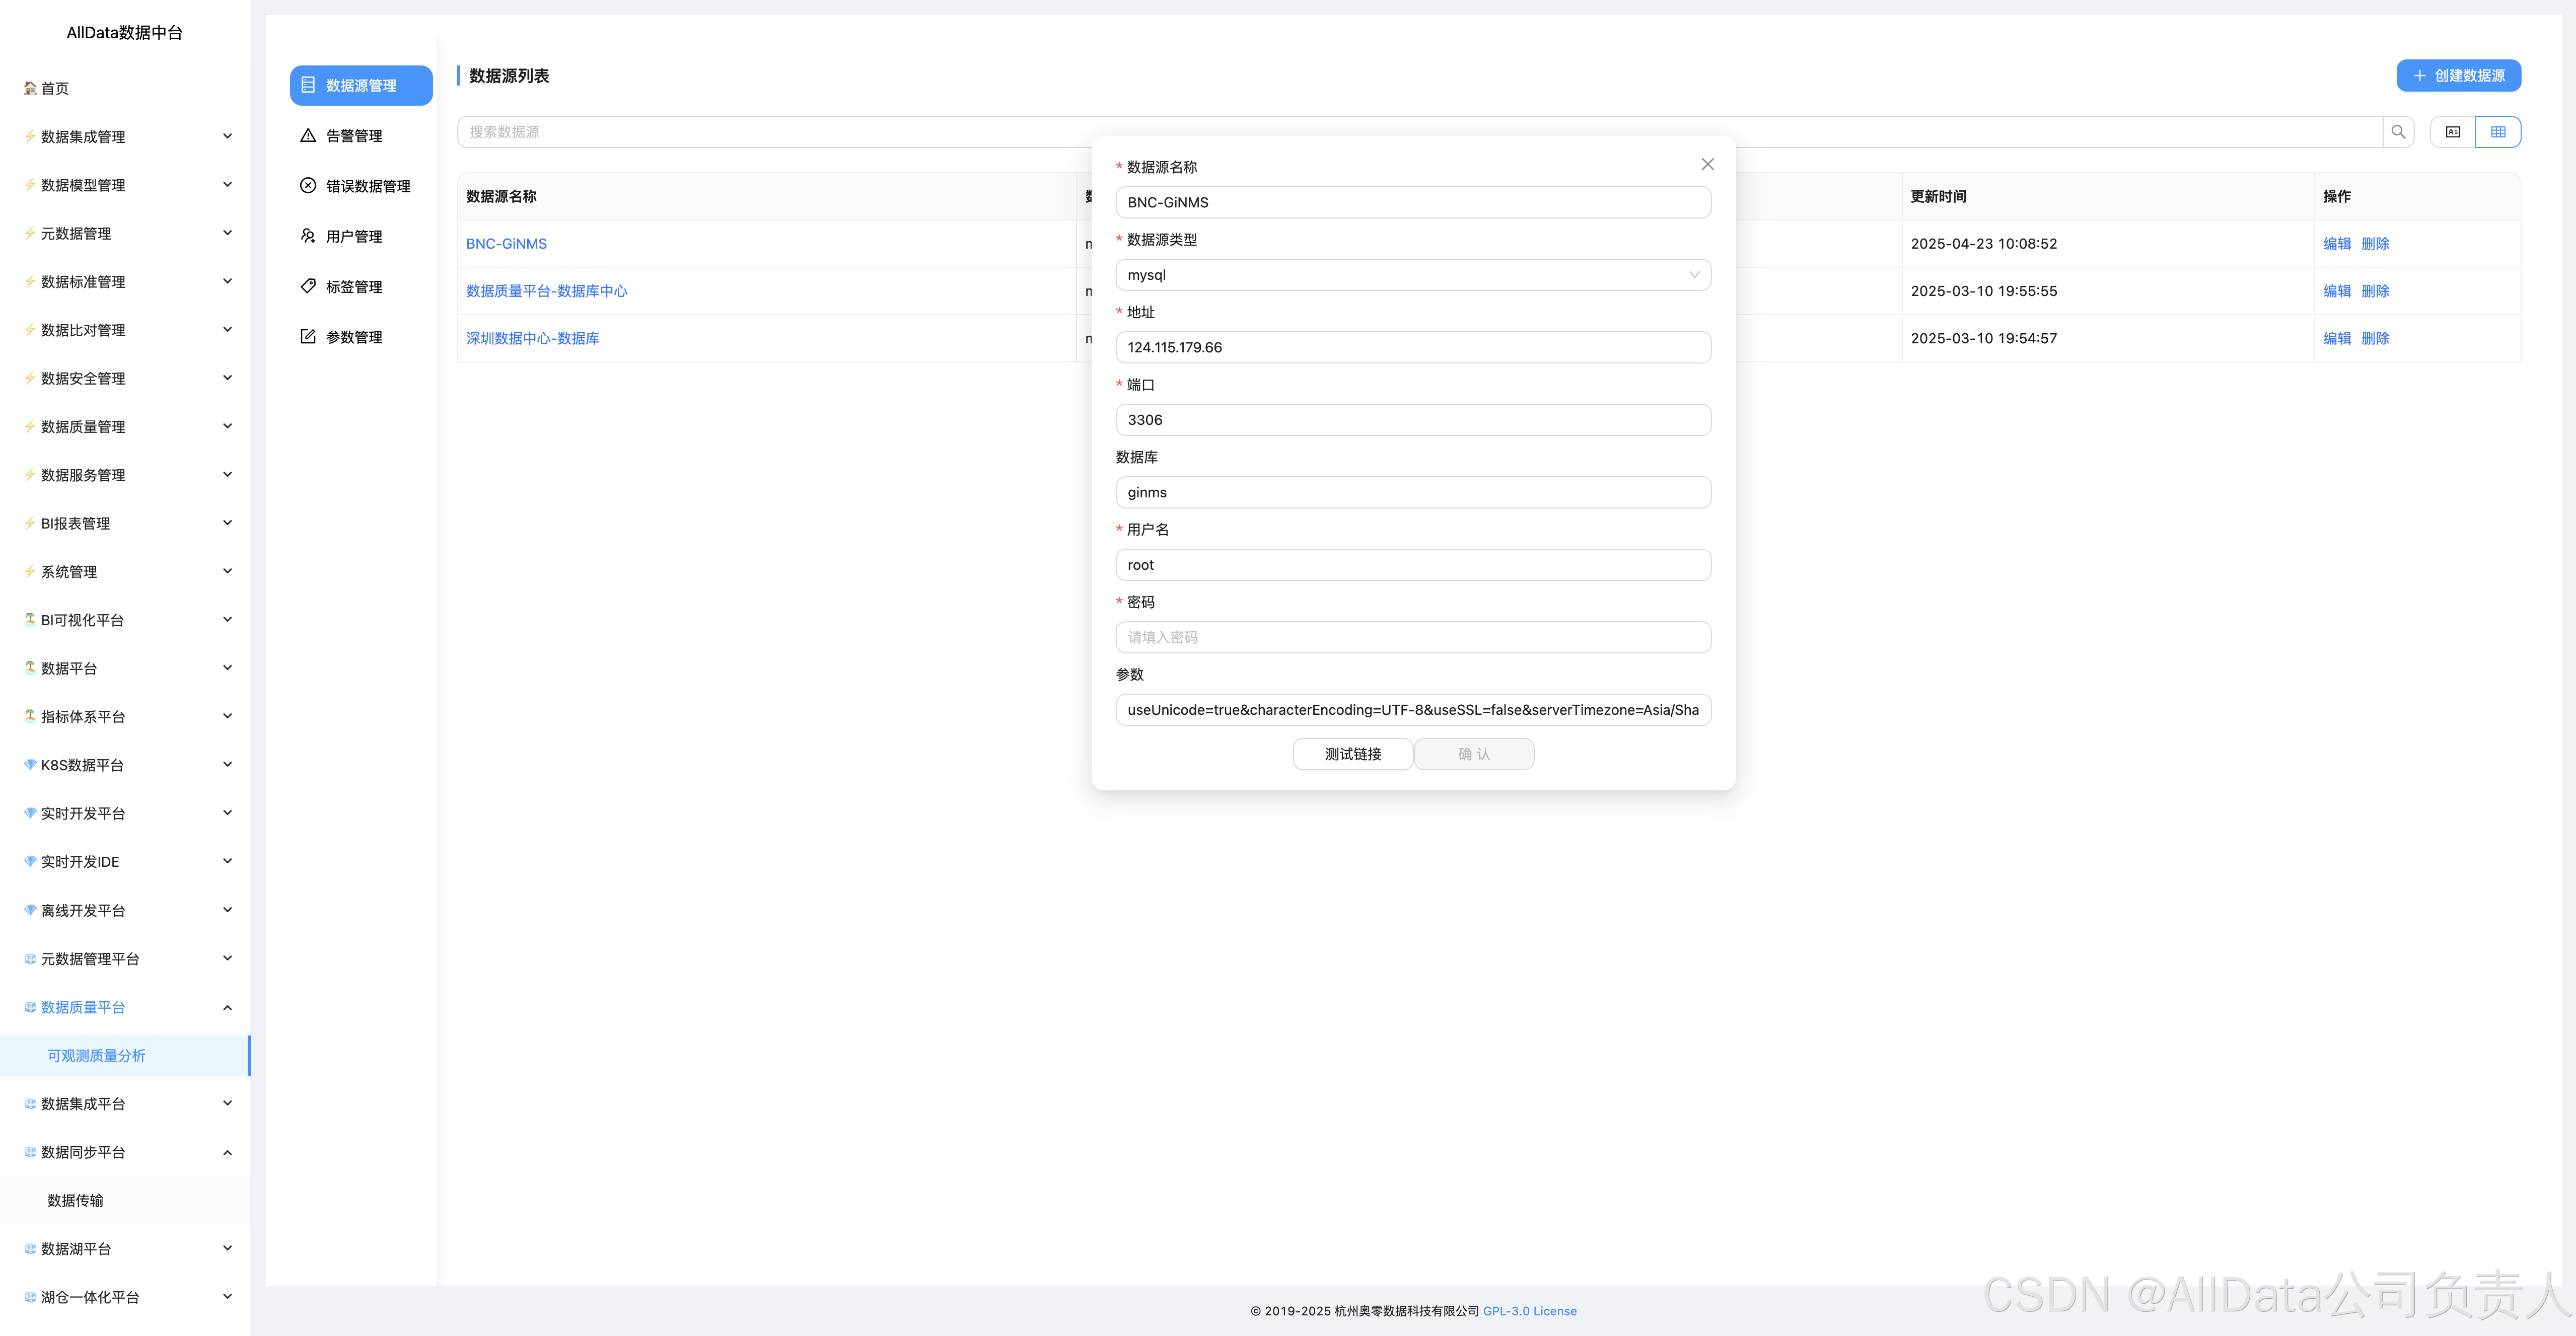This screenshot has width=2576, height=1336.
Task: Click 创建数据源 button
Action: pyautogui.click(x=2458, y=76)
